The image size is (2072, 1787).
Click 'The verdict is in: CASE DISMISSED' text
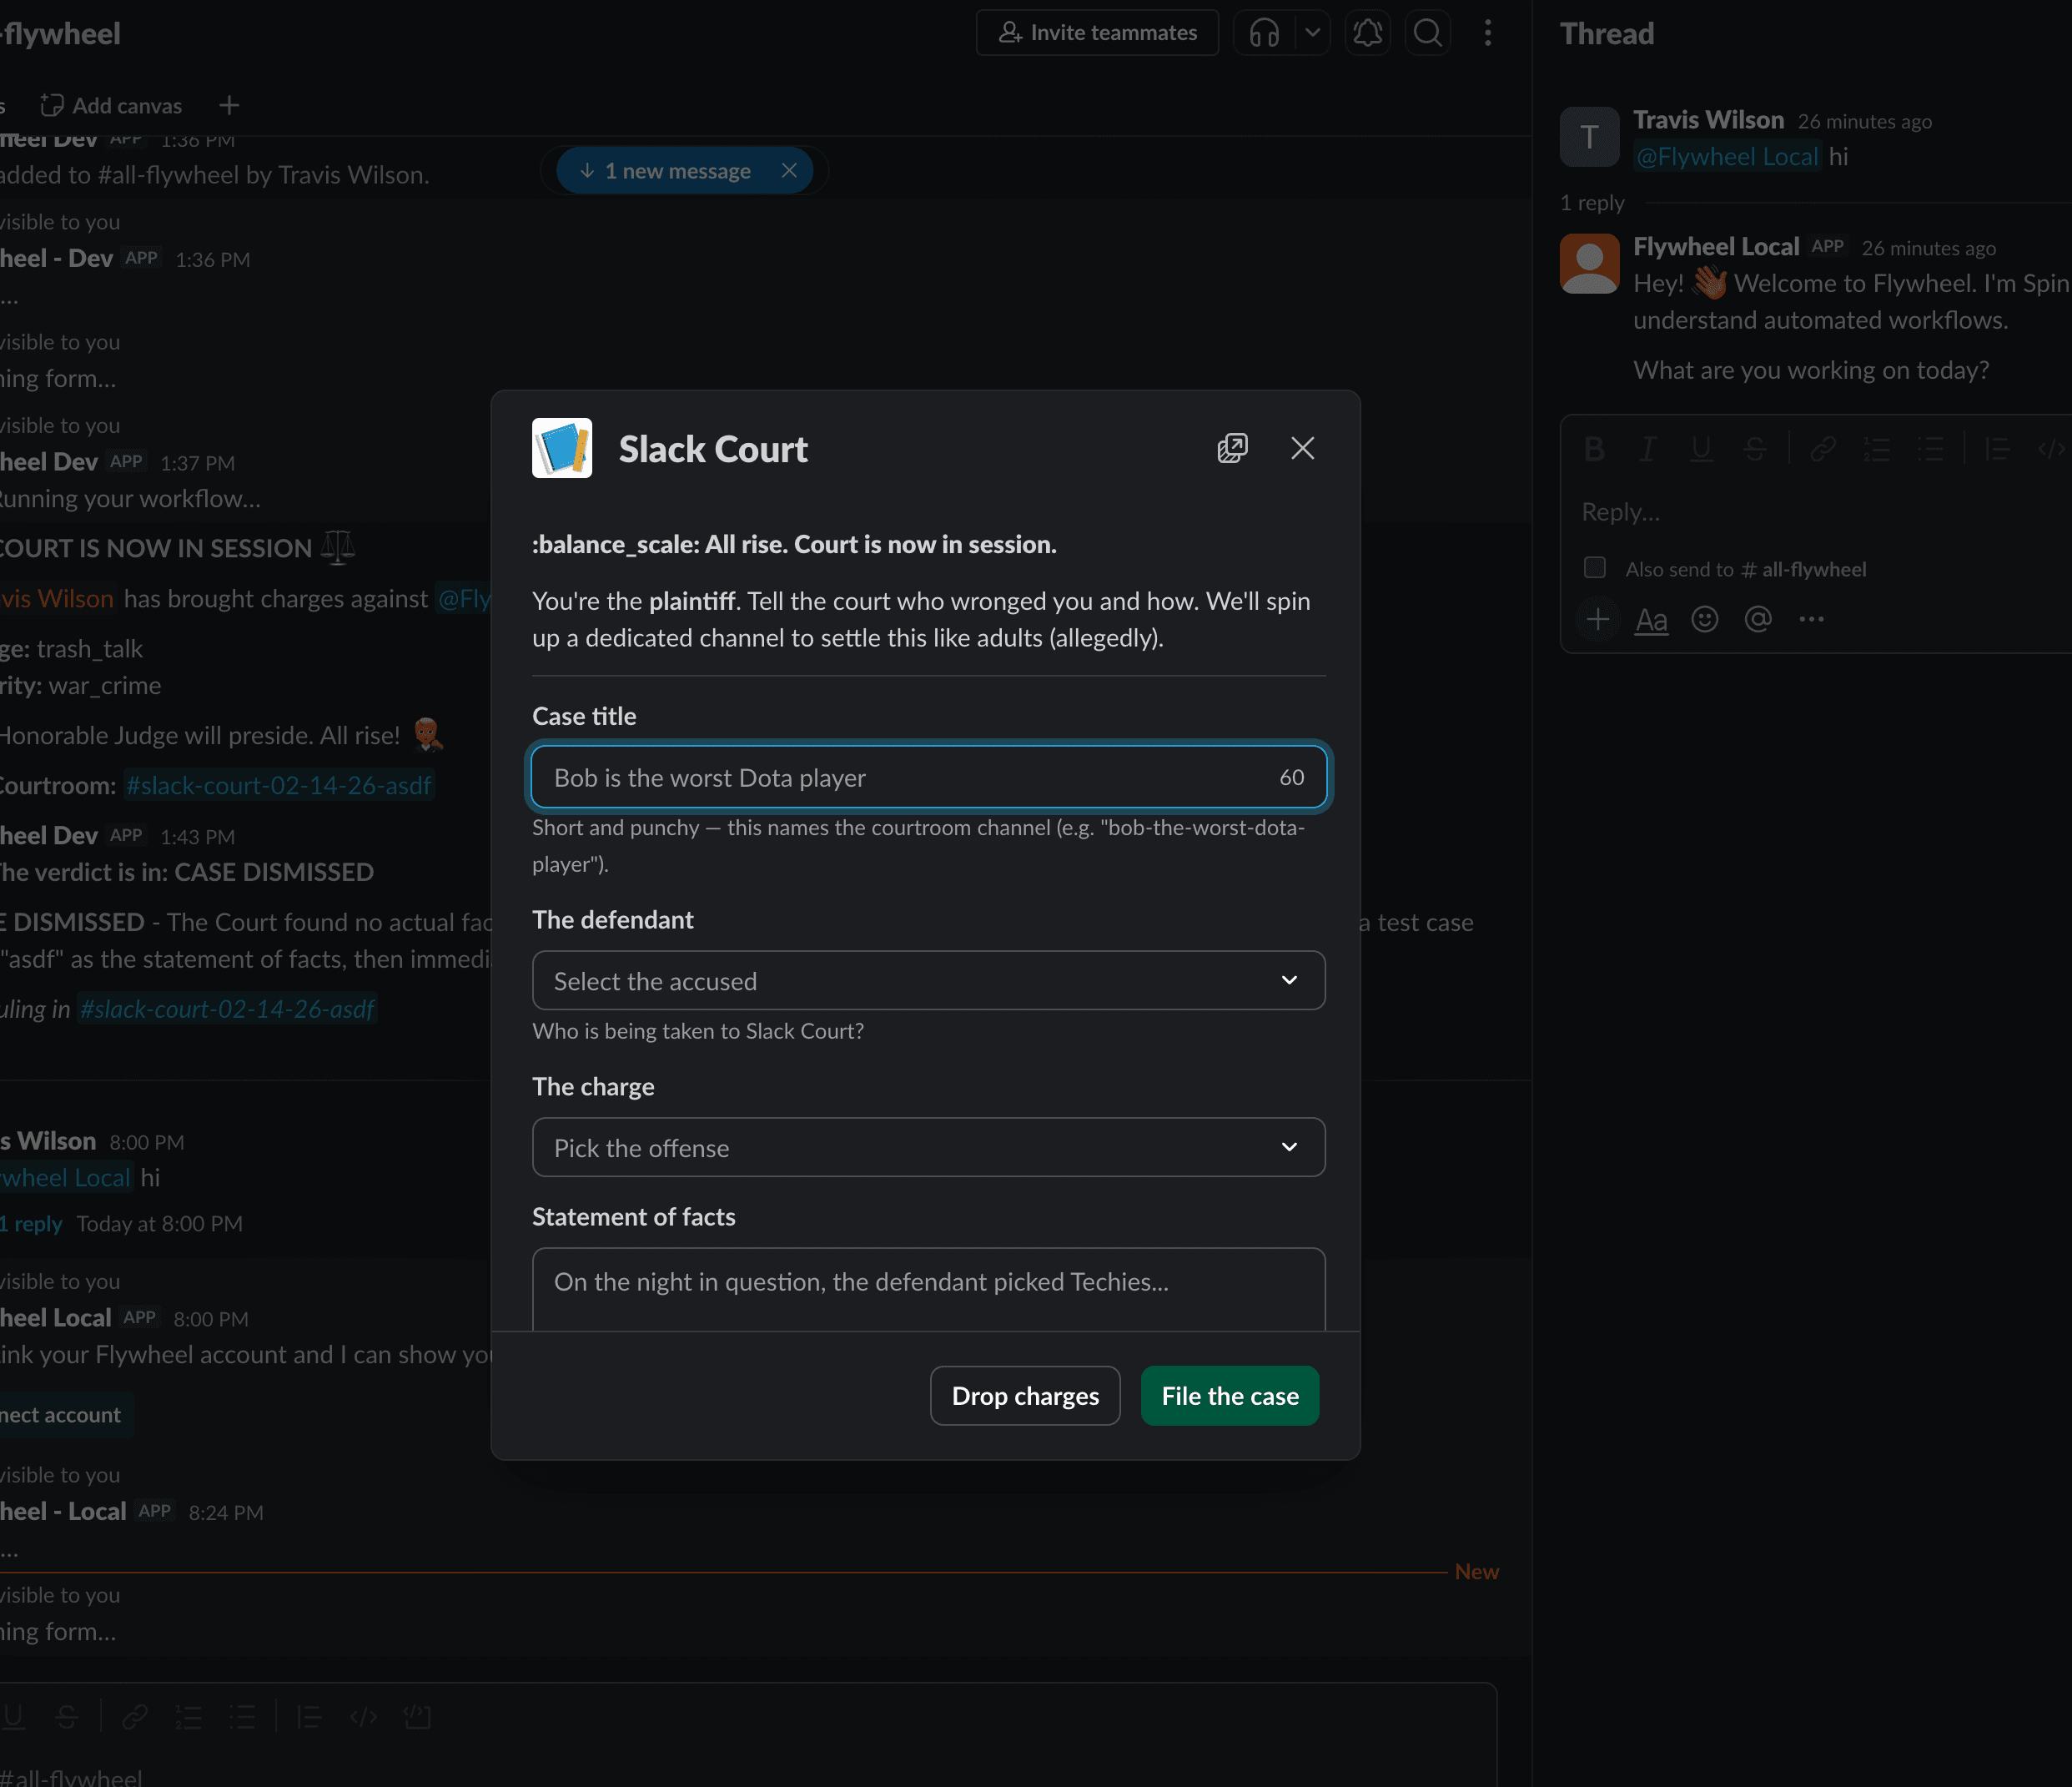pyautogui.click(x=185, y=872)
